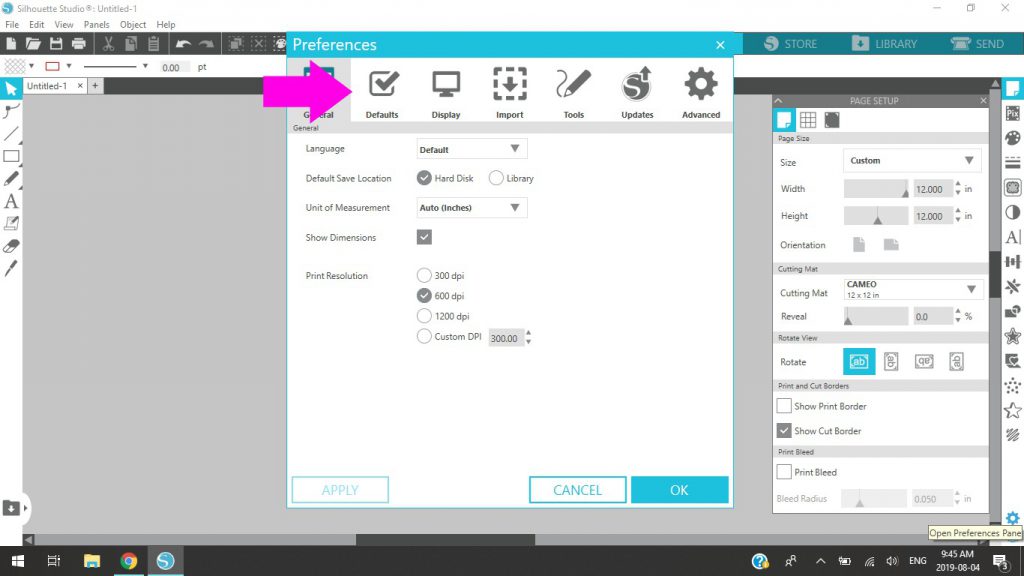Open the line color dropdown arrow
The image size is (1024, 576).
click(69, 67)
